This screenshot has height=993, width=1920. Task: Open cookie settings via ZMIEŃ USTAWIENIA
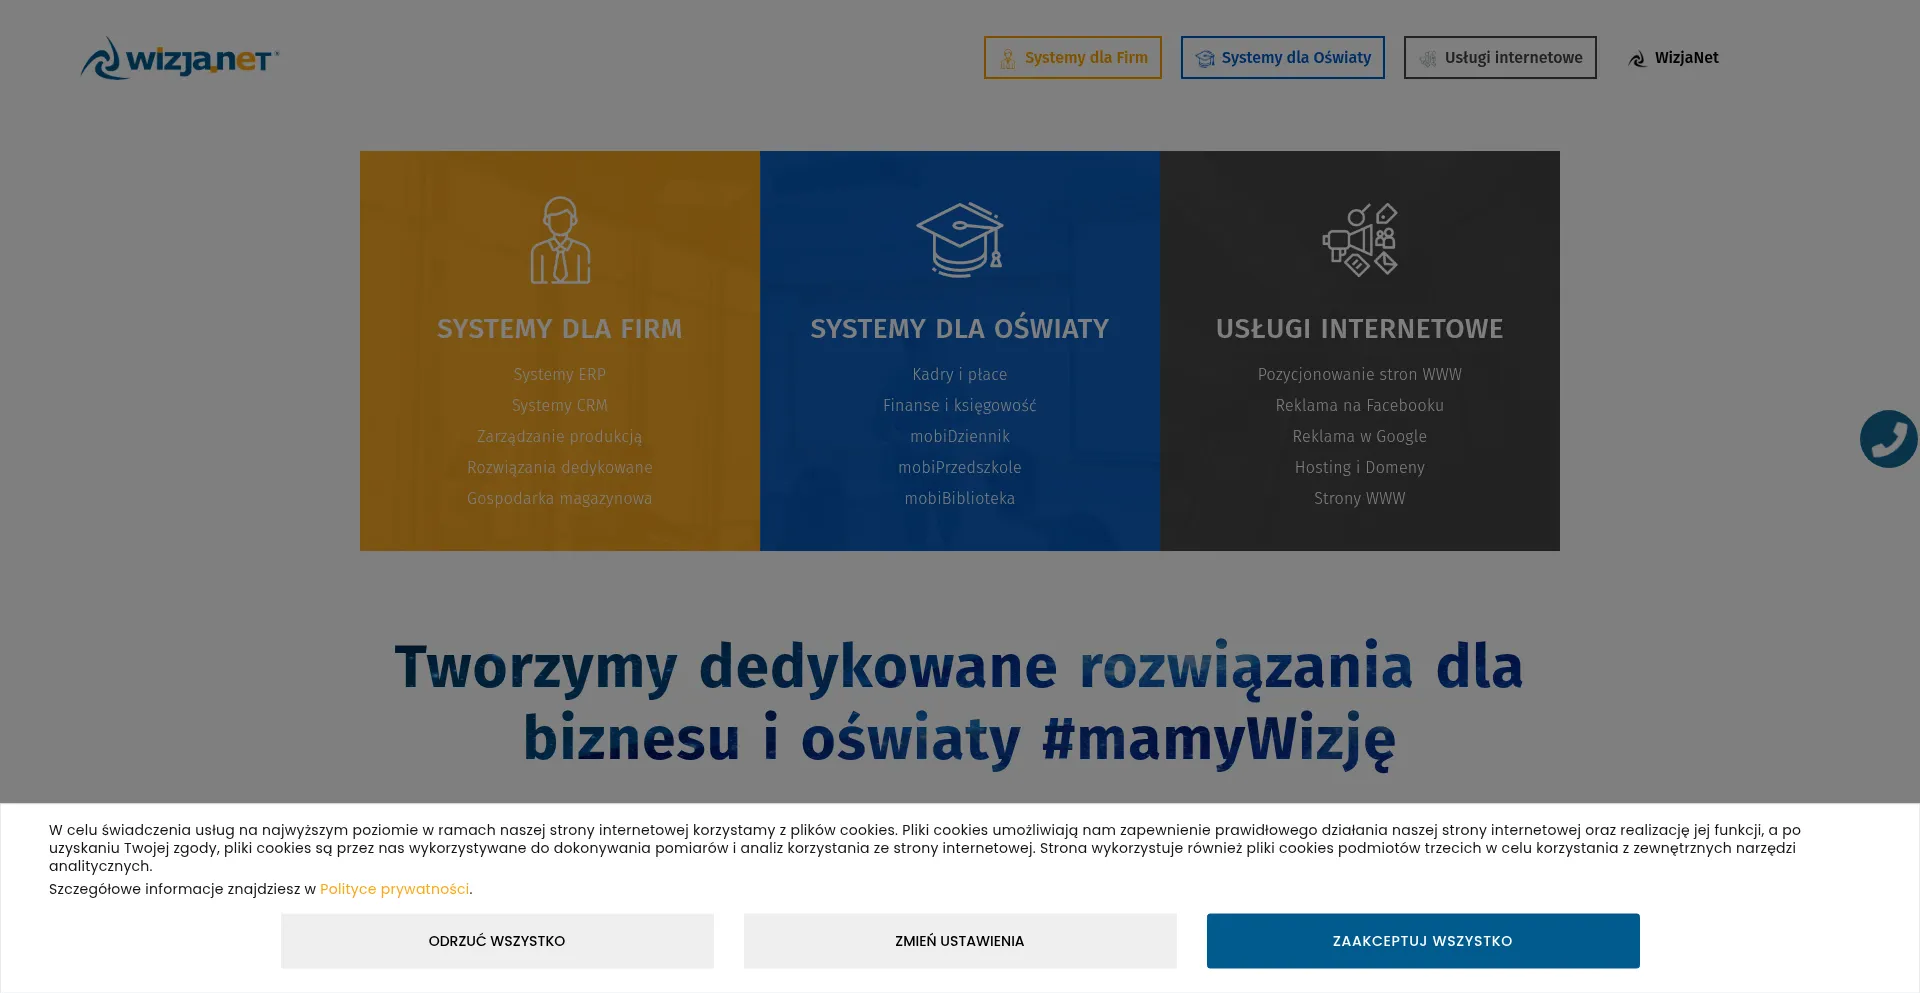pyautogui.click(x=959, y=940)
